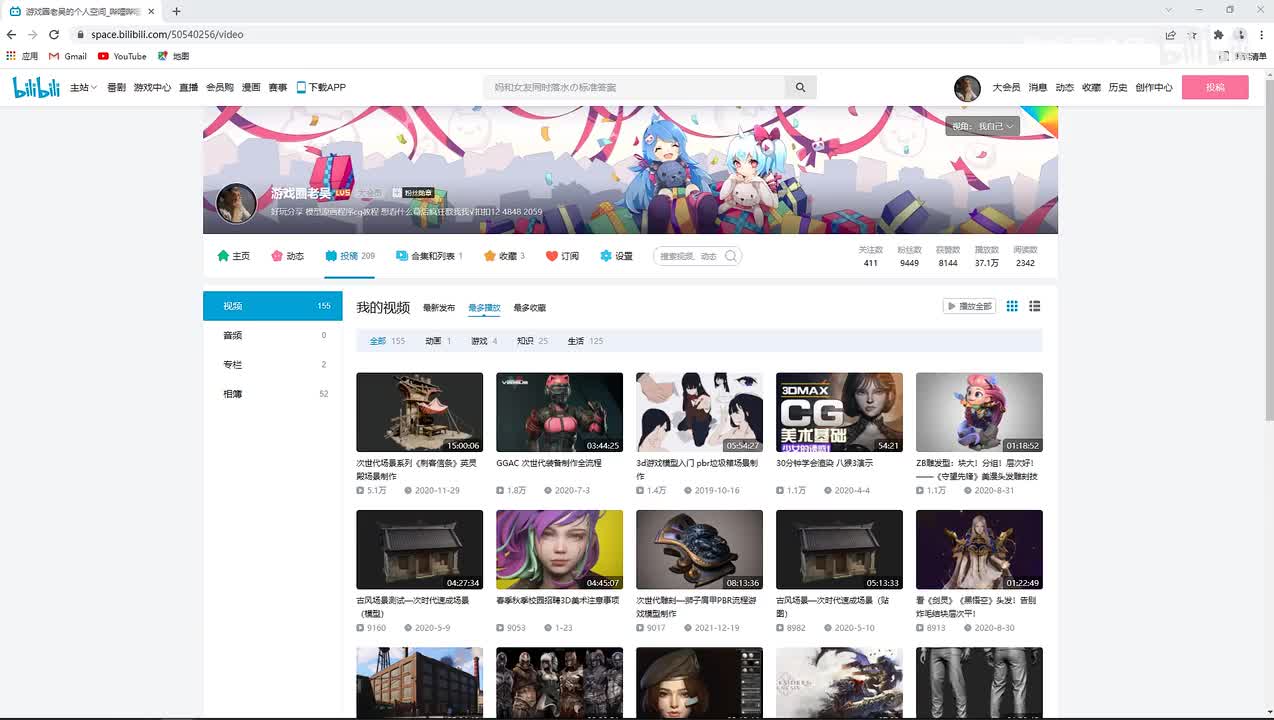This screenshot has height=720, width=1274.
Task: Go to 创作中心 creator center
Action: click(x=1154, y=87)
